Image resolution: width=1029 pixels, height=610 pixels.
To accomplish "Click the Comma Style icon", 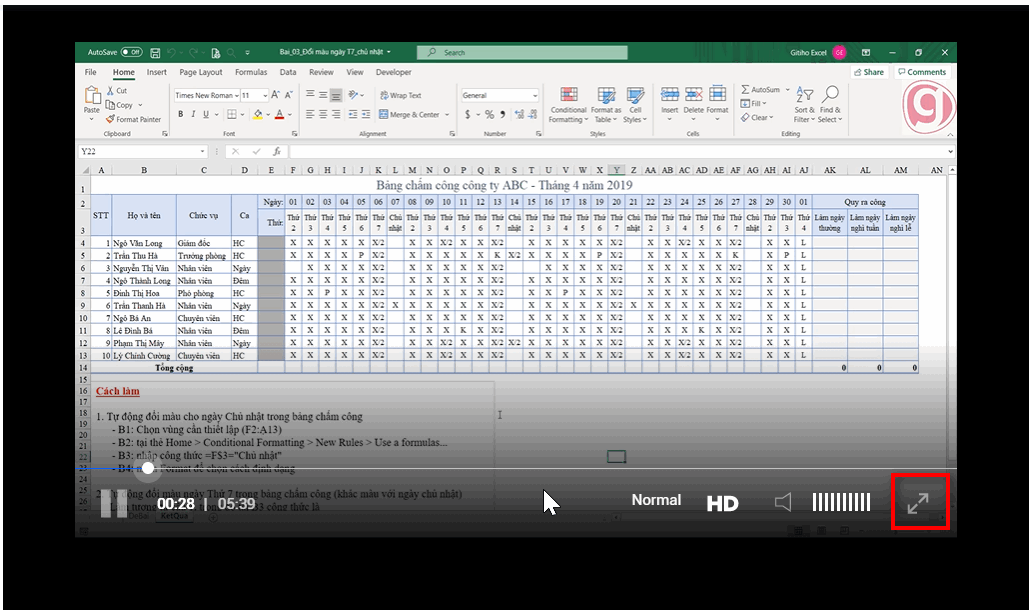I will pos(503,114).
